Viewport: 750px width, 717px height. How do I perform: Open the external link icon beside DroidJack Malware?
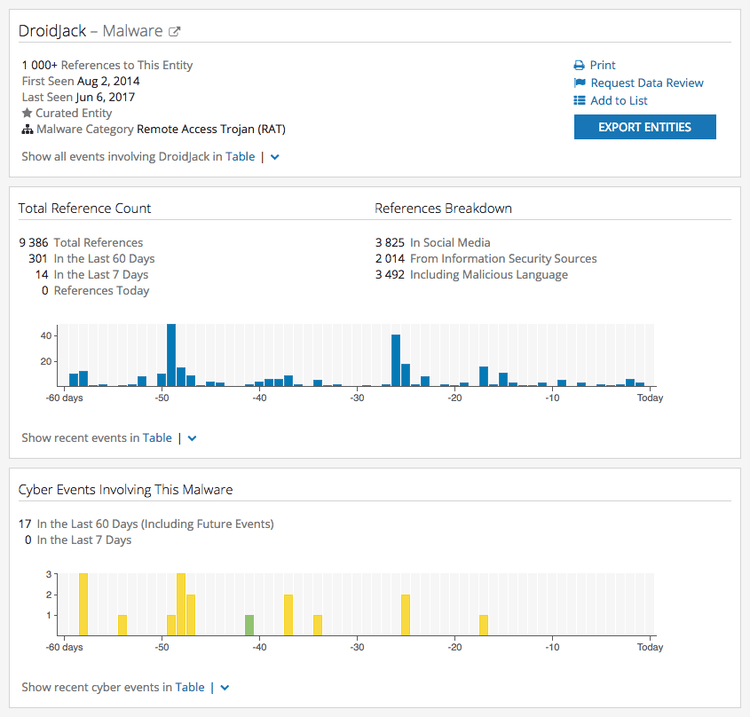point(174,32)
